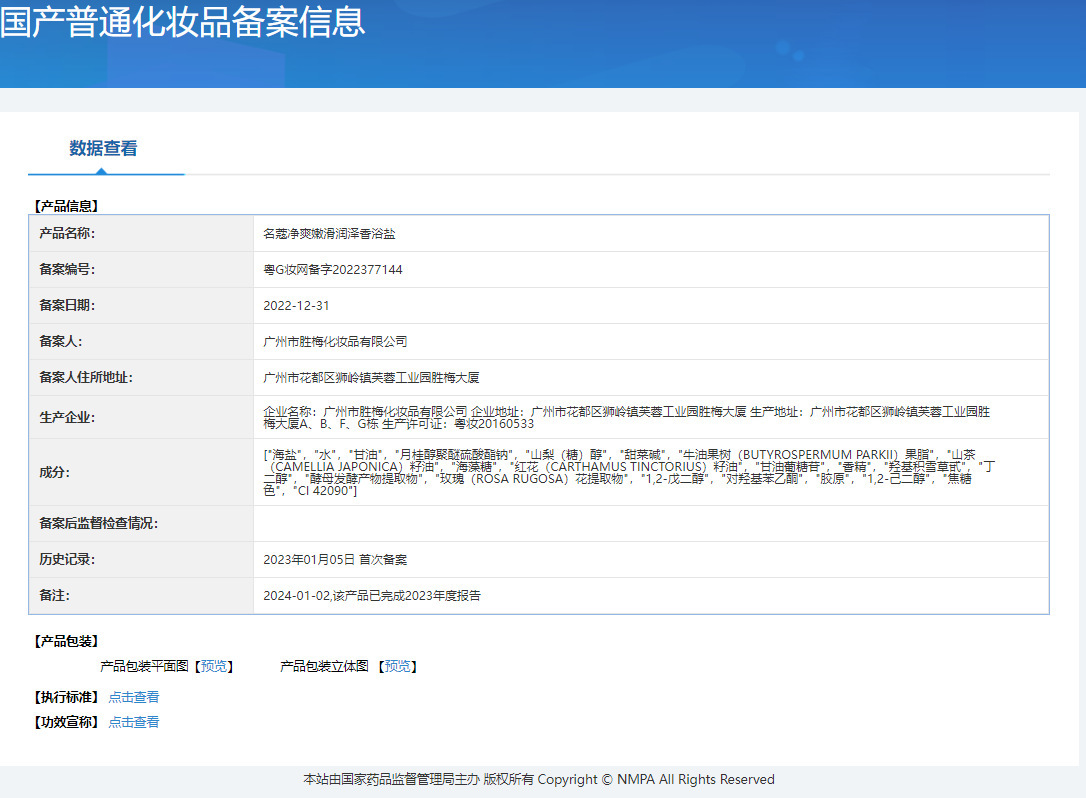
Task: Select the 产品包装立体图 label
Action: pyautogui.click(x=324, y=666)
